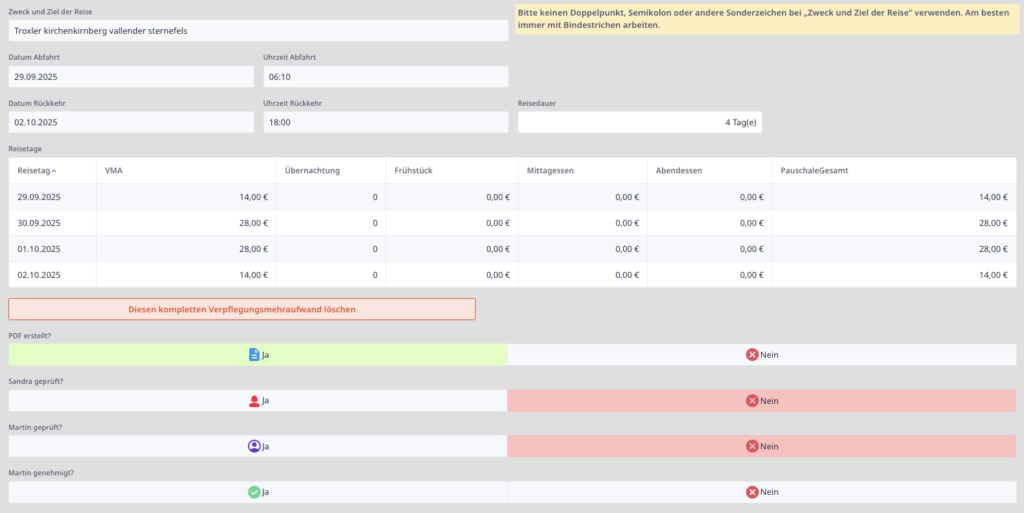Select the 02.10.2025 Reisetag cell
The height and width of the screenshot is (513, 1024).
pos(52,275)
